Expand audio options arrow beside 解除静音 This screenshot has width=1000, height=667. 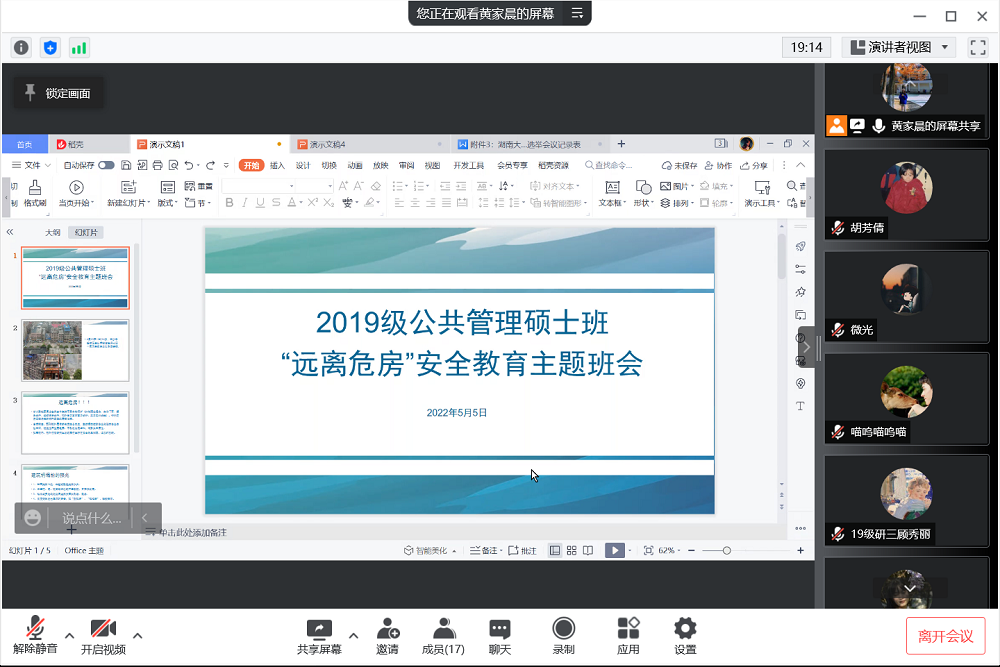click(x=69, y=635)
